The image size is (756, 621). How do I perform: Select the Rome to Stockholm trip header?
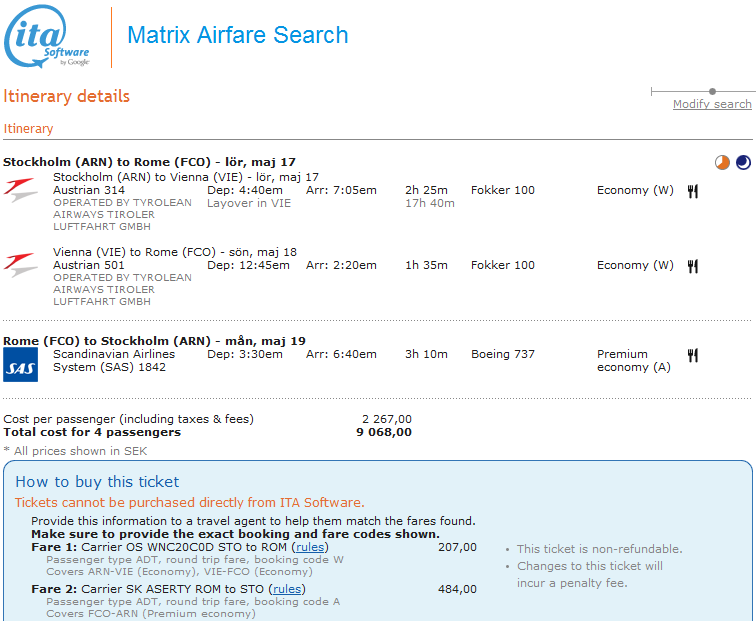[x=153, y=340]
